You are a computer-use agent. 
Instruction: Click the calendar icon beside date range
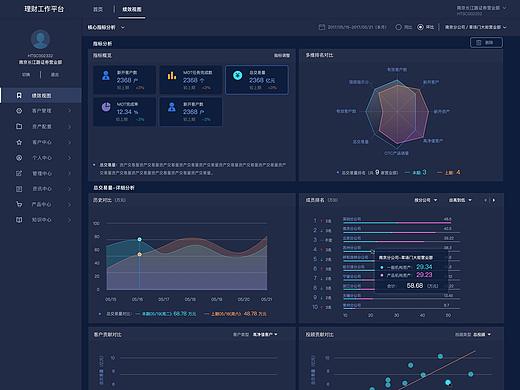322,27
